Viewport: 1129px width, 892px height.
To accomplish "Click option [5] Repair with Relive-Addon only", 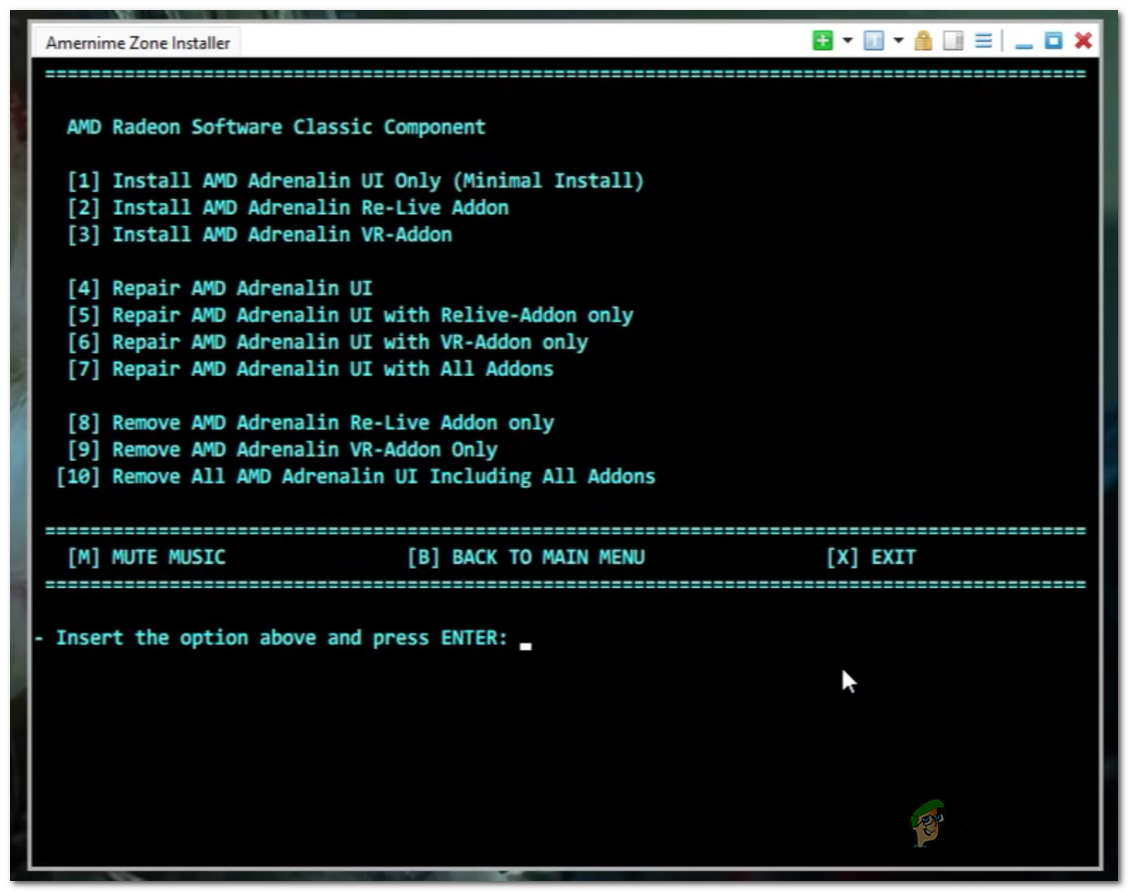I will pyautogui.click(x=350, y=315).
